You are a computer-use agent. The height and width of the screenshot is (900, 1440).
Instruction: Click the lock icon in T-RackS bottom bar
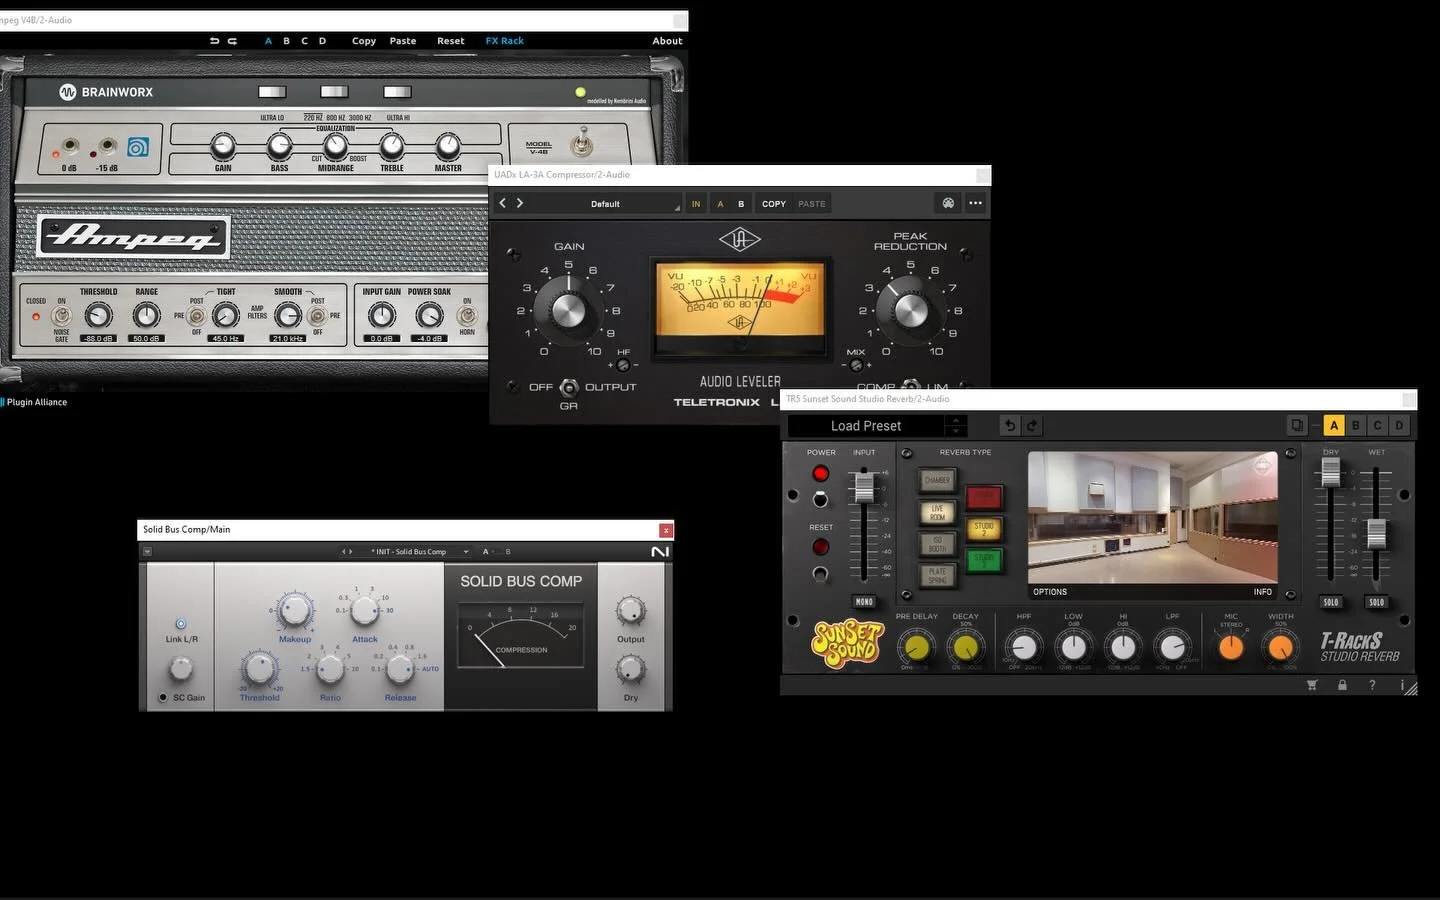tap(1342, 685)
